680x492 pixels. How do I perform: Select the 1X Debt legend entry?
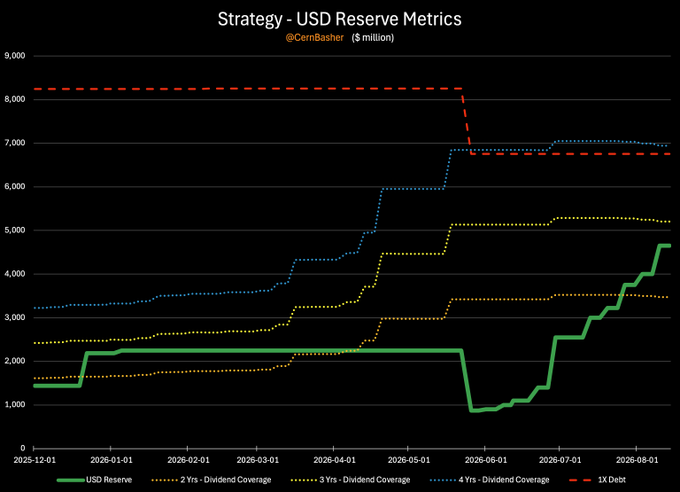(x=597, y=480)
